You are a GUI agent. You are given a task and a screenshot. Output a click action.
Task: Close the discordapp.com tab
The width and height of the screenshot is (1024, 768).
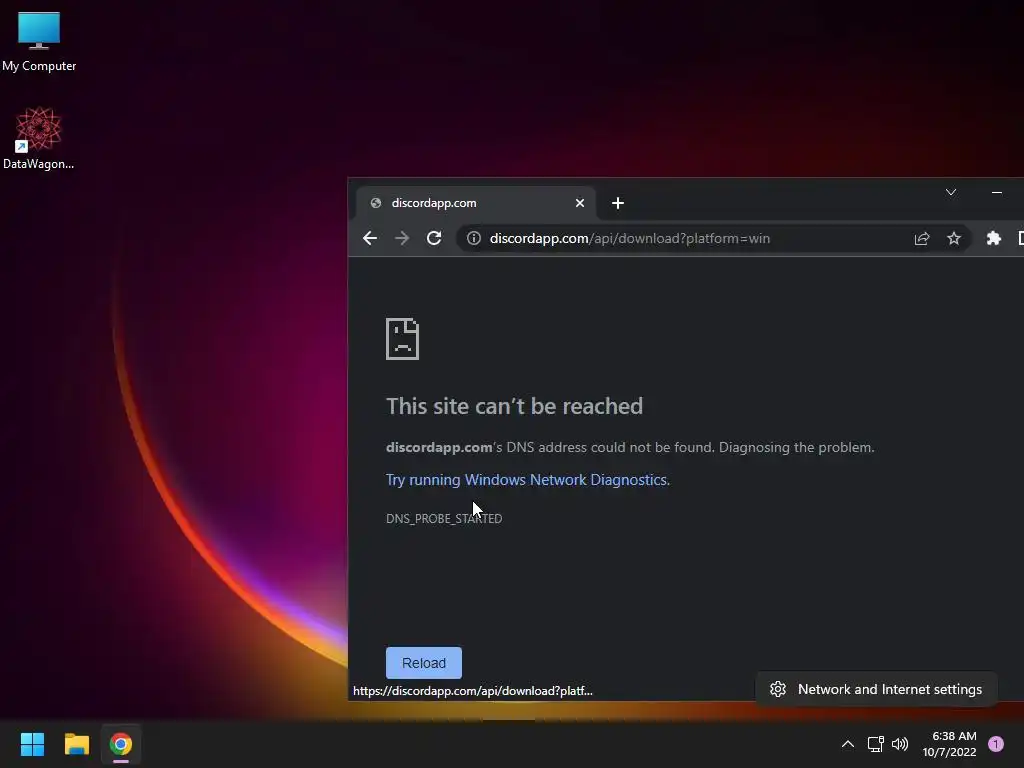[579, 203]
